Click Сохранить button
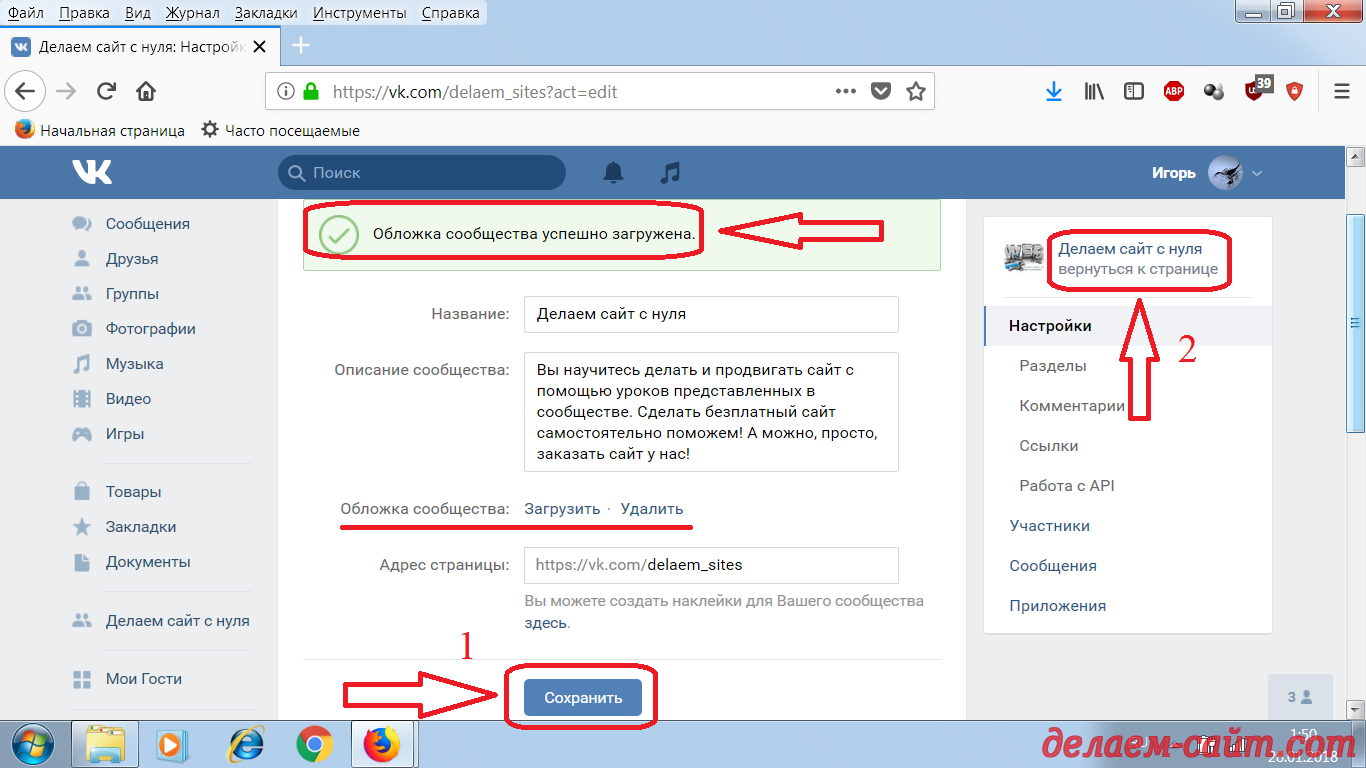 (x=583, y=698)
